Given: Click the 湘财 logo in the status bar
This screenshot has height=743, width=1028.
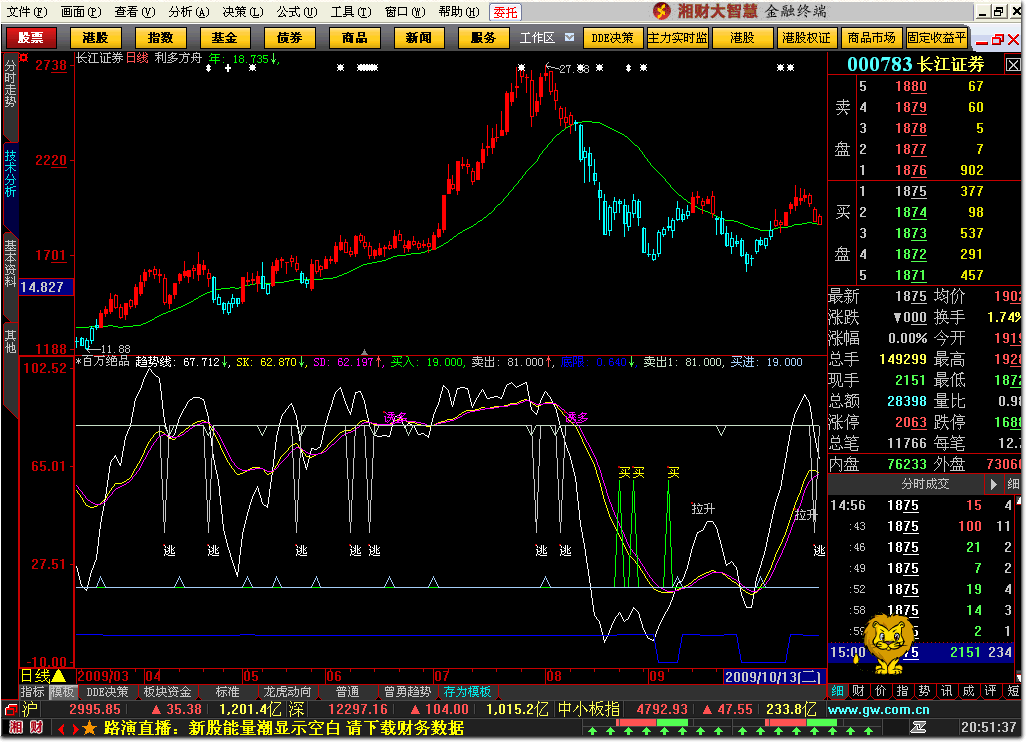Looking at the screenshot, I should [x=26, y=727].
